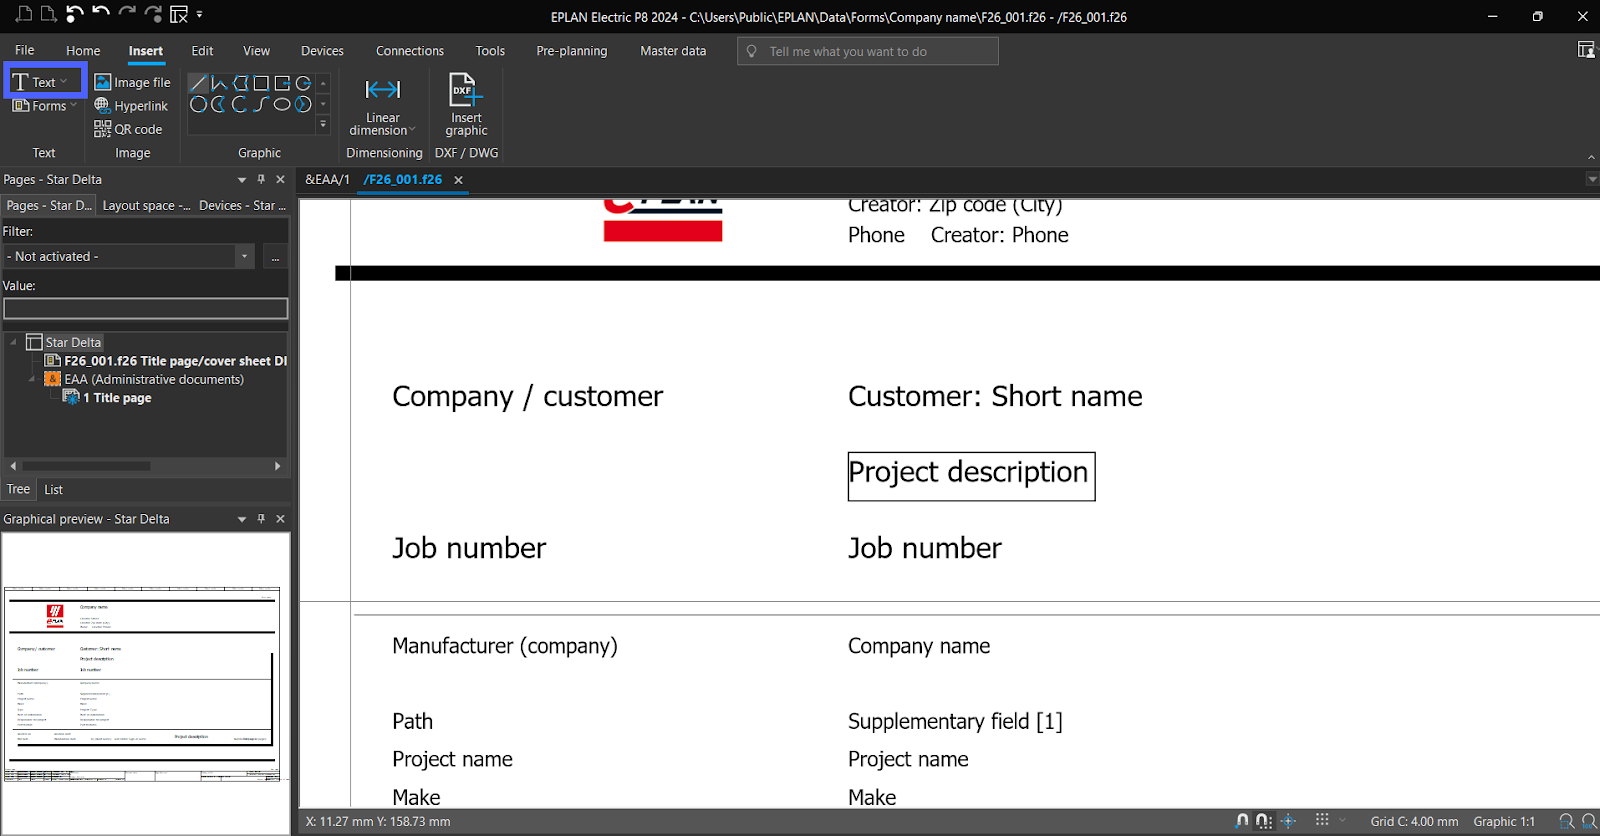Viewport: 1600px width, 836px height.
Task: Click the filter ellipsis button
Action: click(275, 257)
